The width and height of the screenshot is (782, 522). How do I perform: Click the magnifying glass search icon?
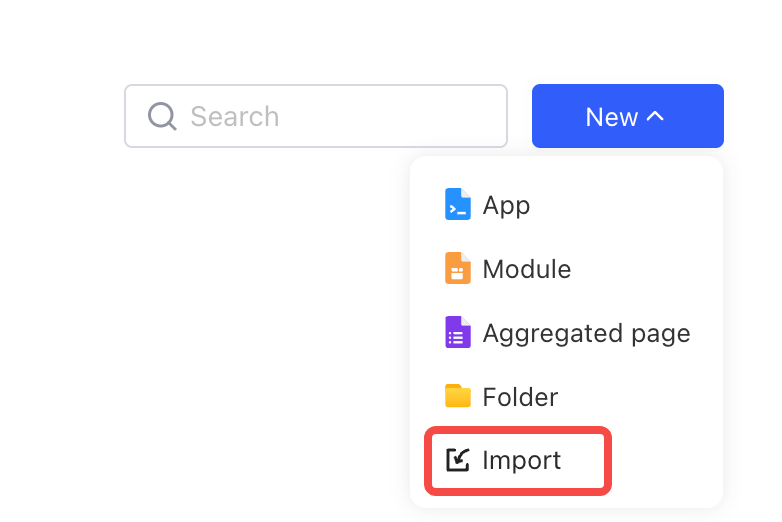tap(162, 116)
